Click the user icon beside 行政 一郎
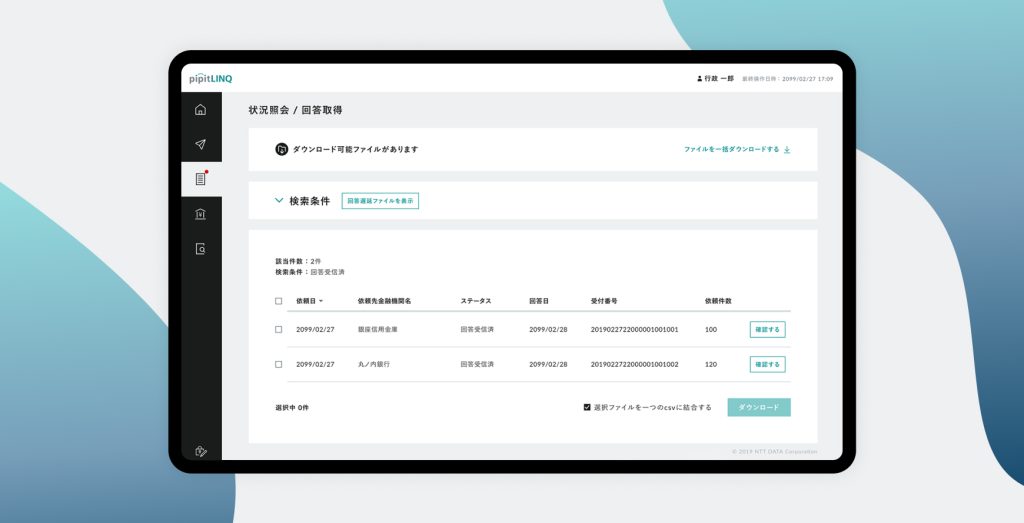The height and width of the screenshot is (523, 1024). click(699, 78)
